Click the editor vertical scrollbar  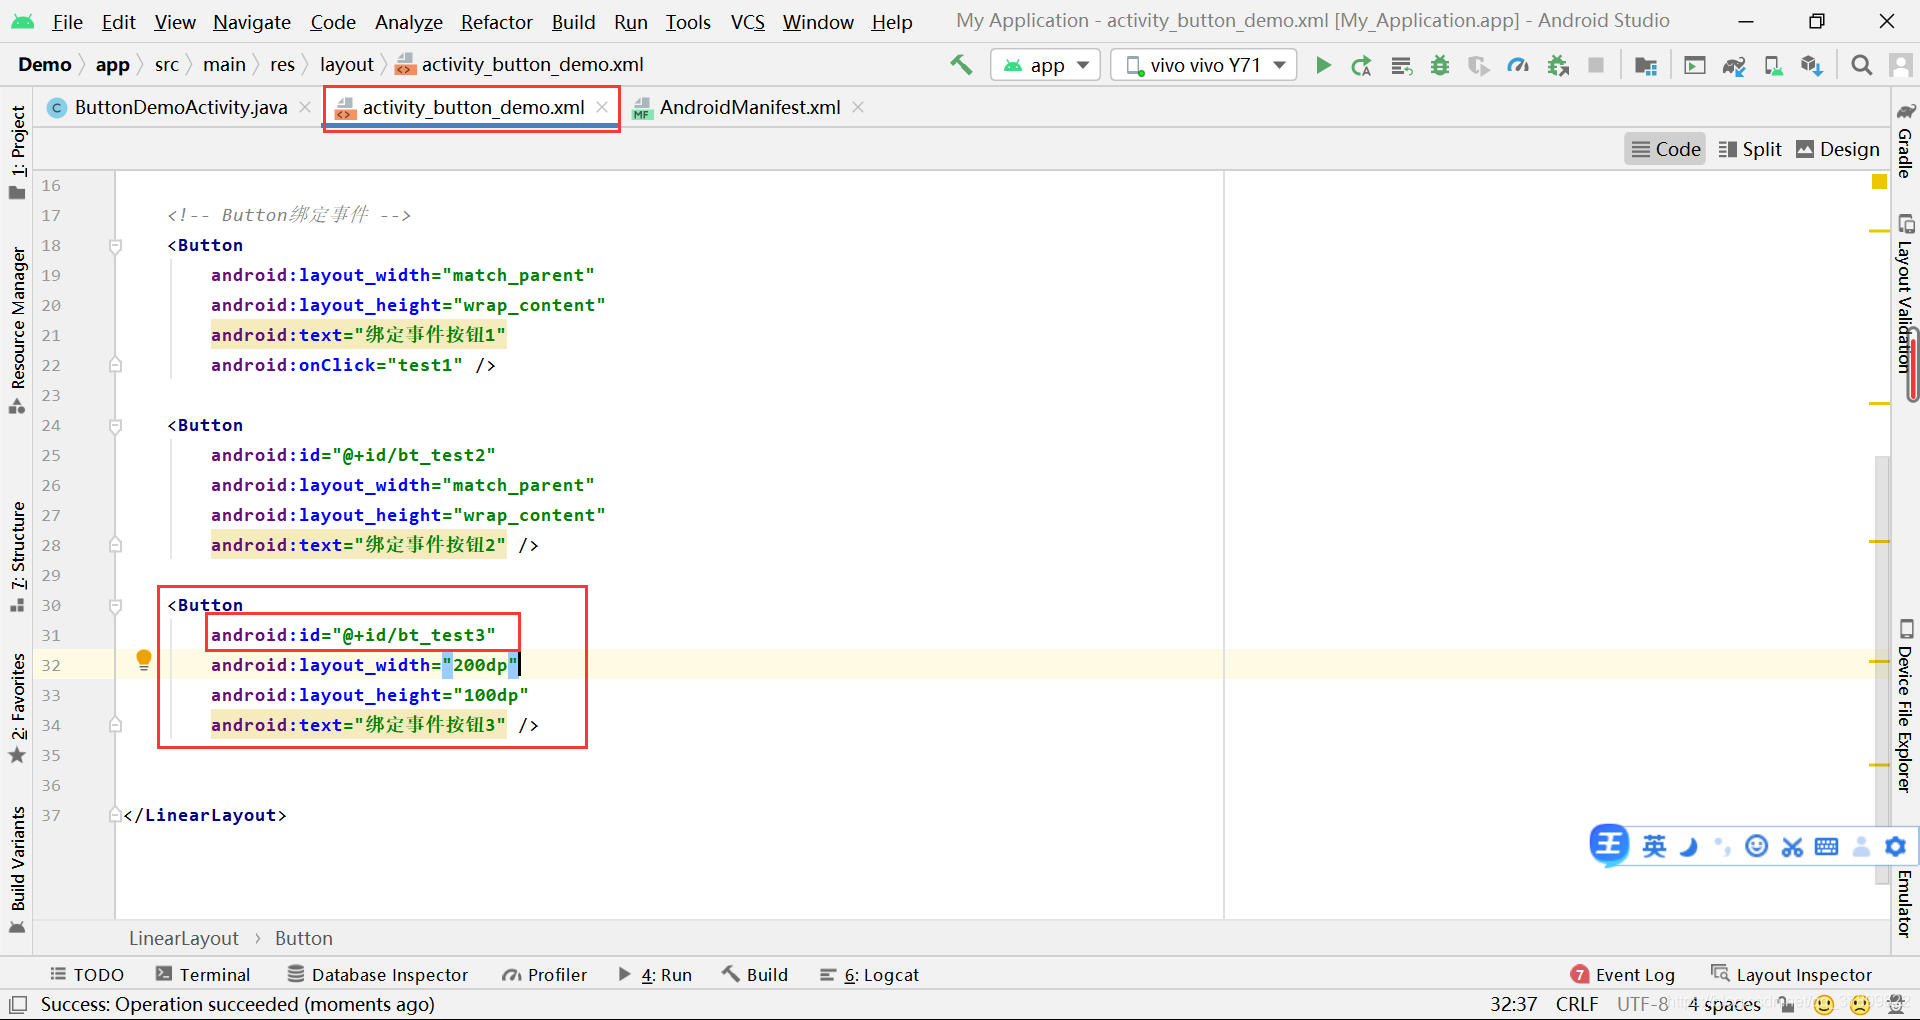1882,670
